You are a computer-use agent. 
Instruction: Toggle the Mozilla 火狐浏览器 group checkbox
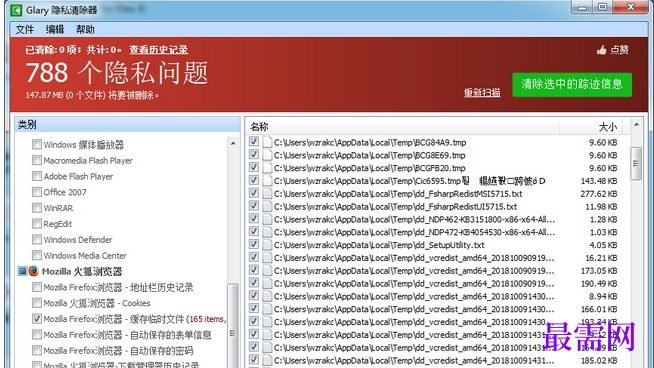coord(23,271)
